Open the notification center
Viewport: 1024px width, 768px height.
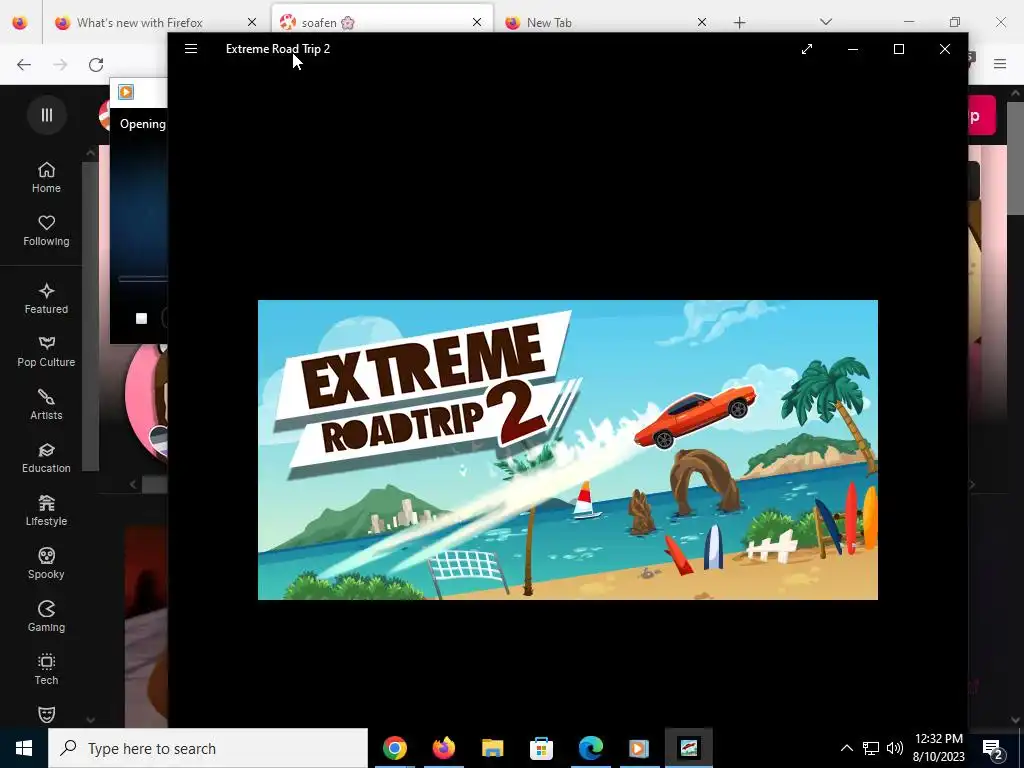coord(993,749)
